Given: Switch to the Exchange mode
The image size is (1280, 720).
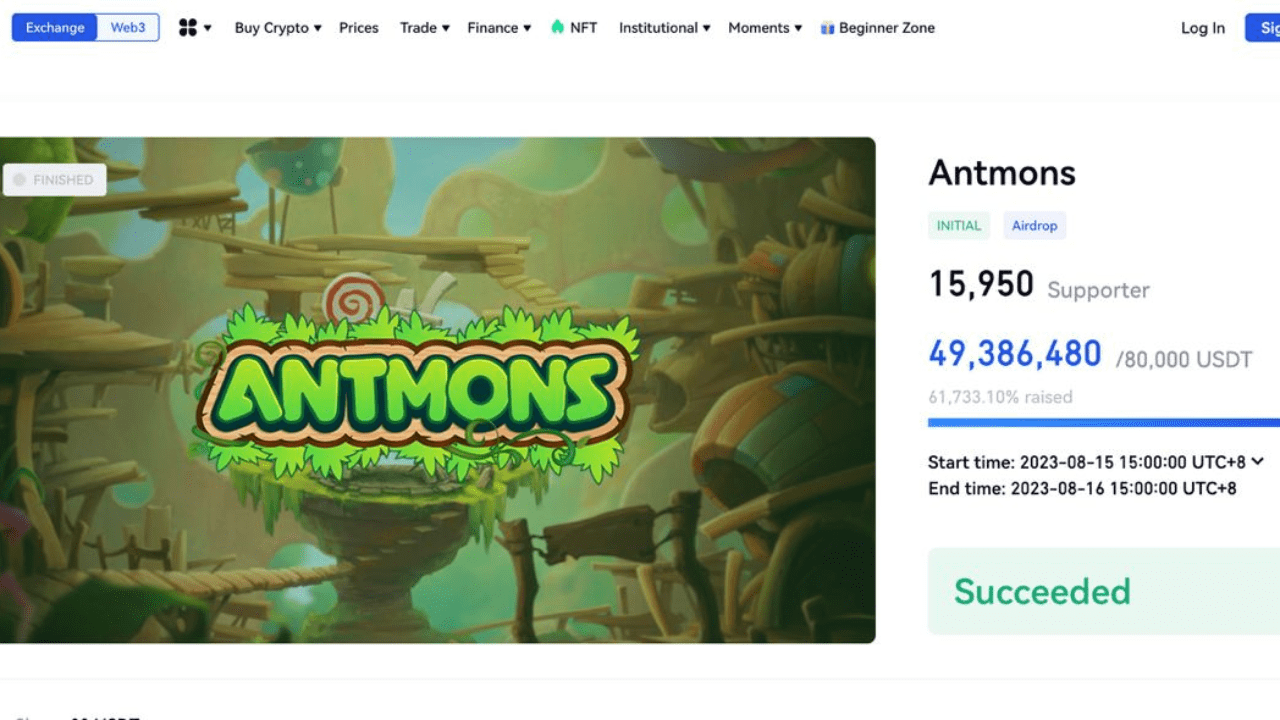Looking at the screenshot, I should coord(55,28).
